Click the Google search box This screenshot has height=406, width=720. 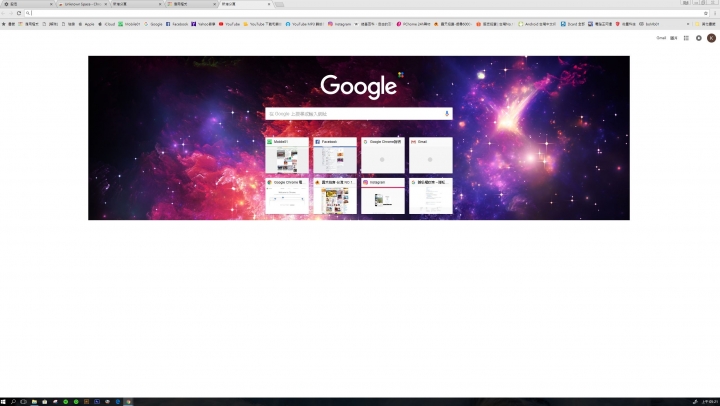tap(359, 113)
